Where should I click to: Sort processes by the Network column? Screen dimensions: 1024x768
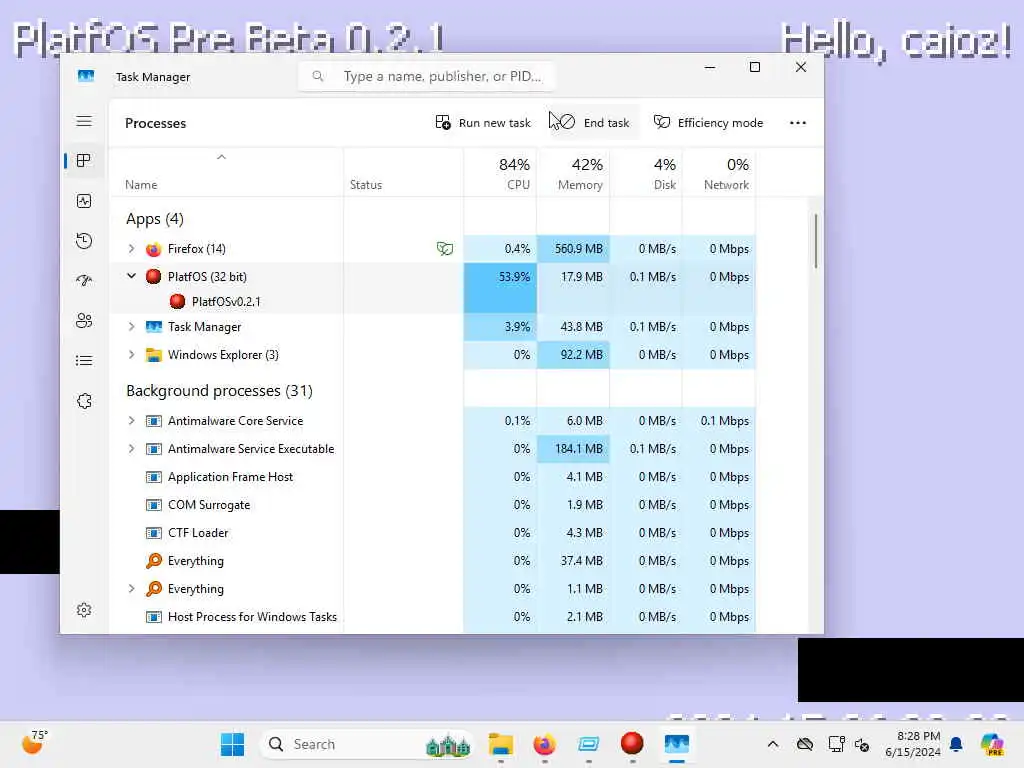(718, 173)
